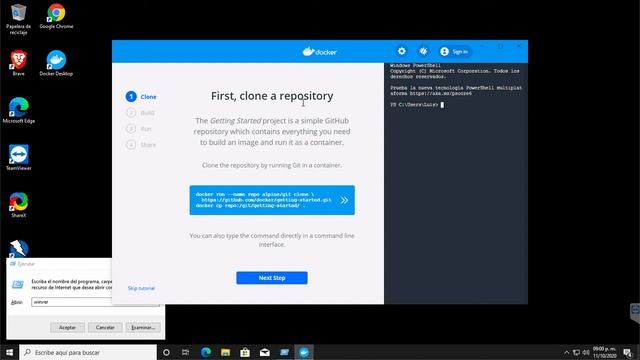Viewport: 640px width, 360px height.
Task: Open the Windows Start menu
Action: coord(9,352)
